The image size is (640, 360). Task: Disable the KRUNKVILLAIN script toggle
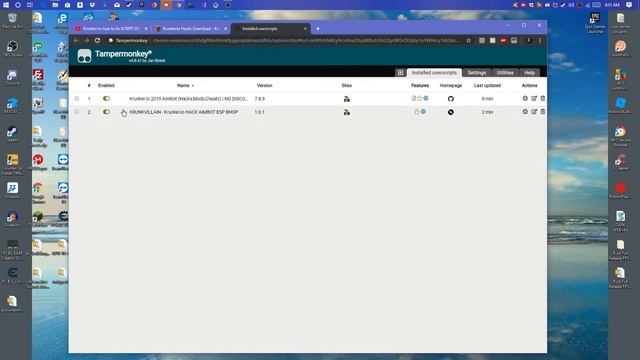pos(106,111)
